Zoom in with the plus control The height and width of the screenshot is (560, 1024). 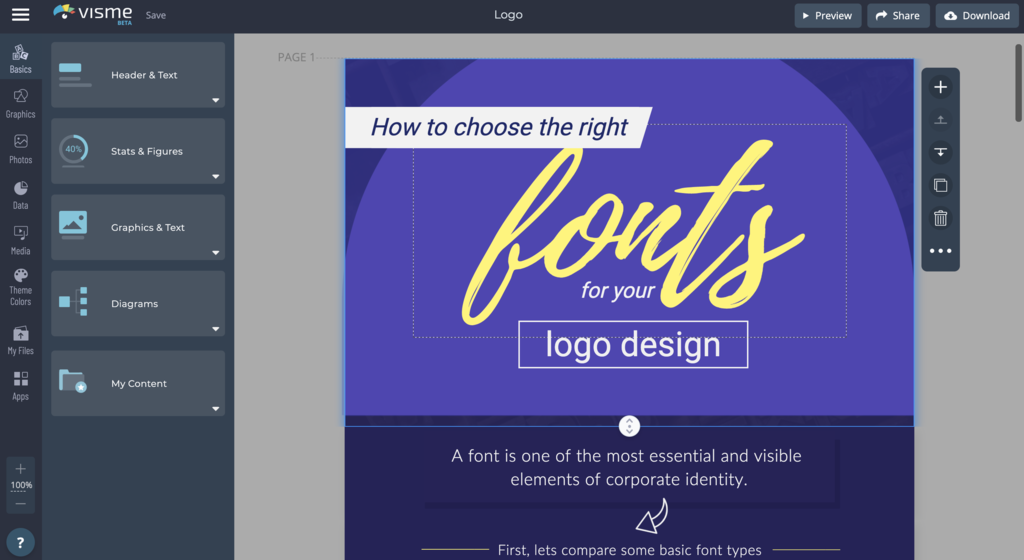point(20,469)
